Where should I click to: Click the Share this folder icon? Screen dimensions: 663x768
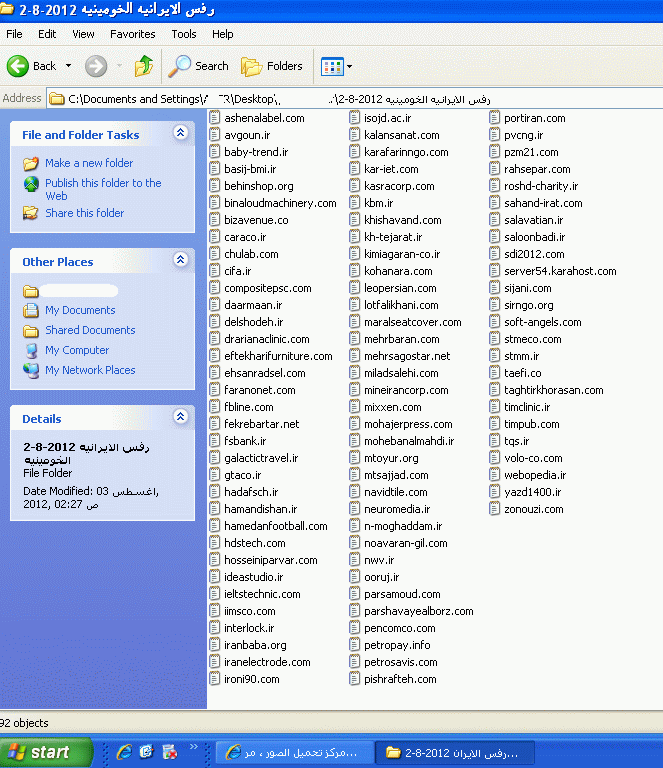[31, 213]
